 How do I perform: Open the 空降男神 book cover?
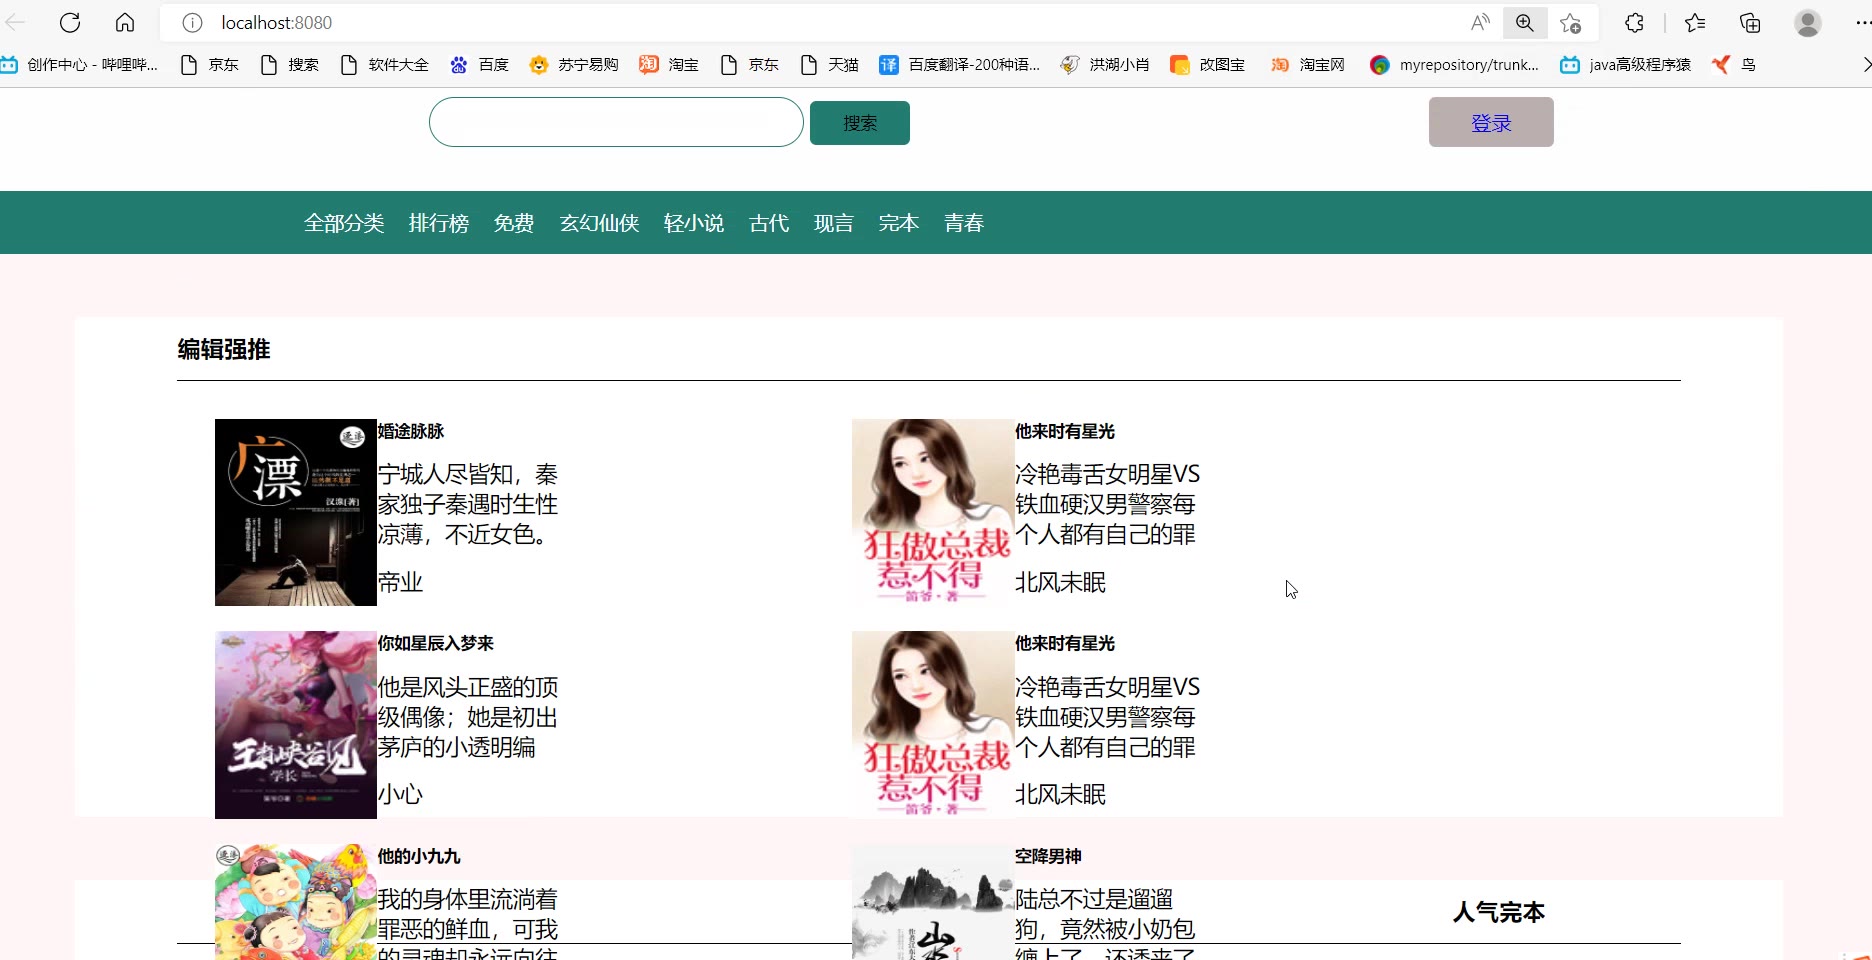point(933,902)
